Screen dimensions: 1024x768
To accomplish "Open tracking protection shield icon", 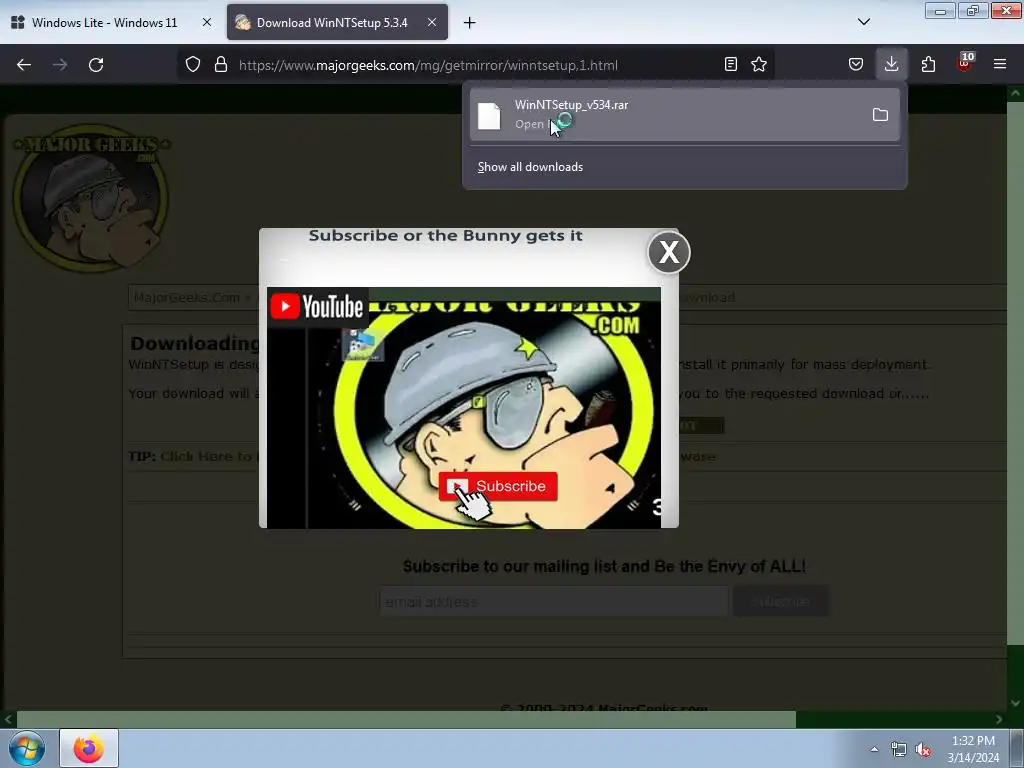I will [x=193, y=64].
